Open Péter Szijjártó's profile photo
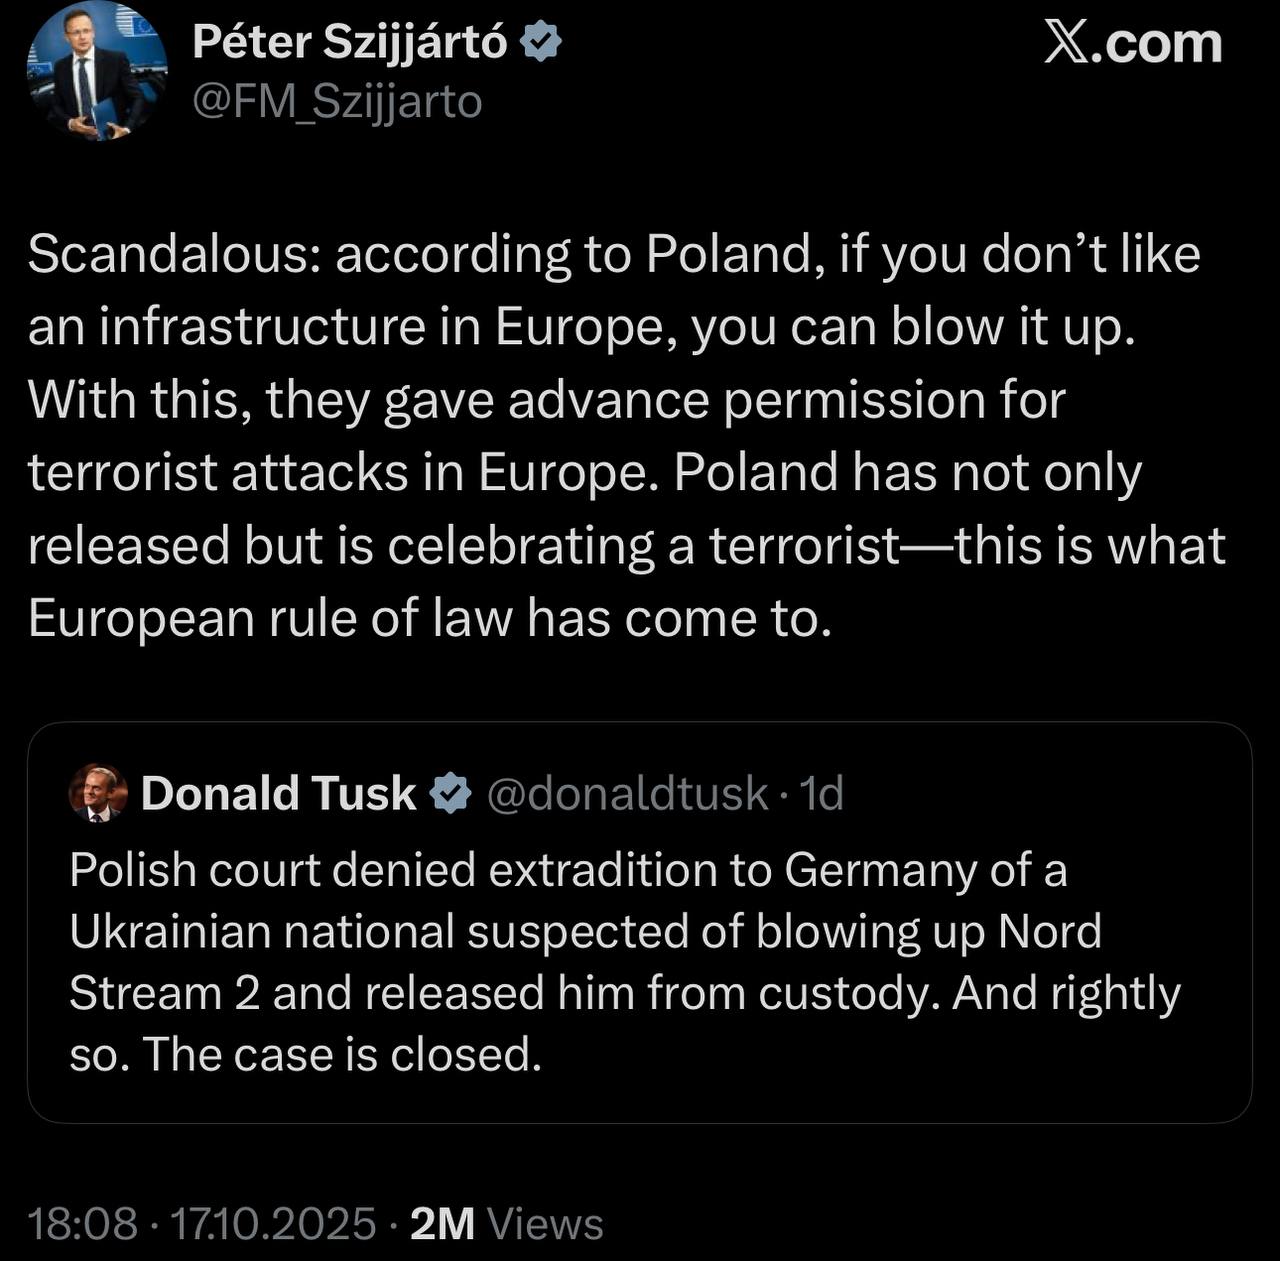 pos(97,72)
